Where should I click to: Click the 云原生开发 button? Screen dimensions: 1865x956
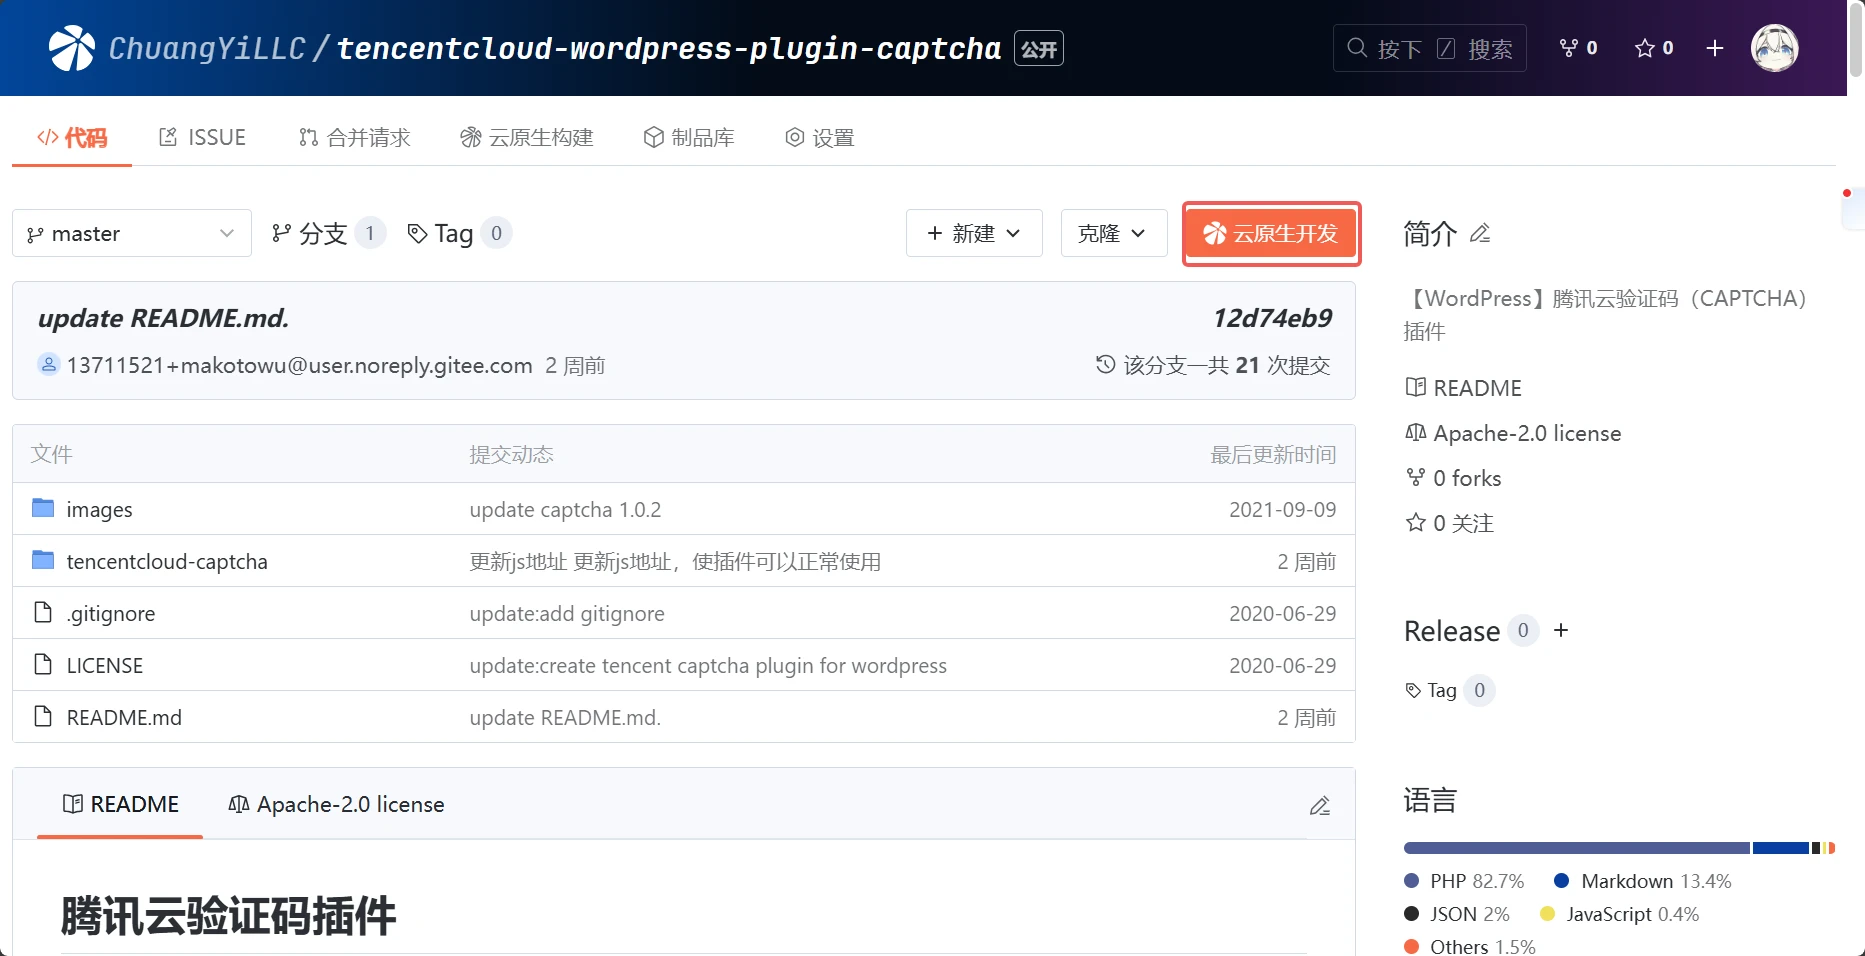point(1271,233)
